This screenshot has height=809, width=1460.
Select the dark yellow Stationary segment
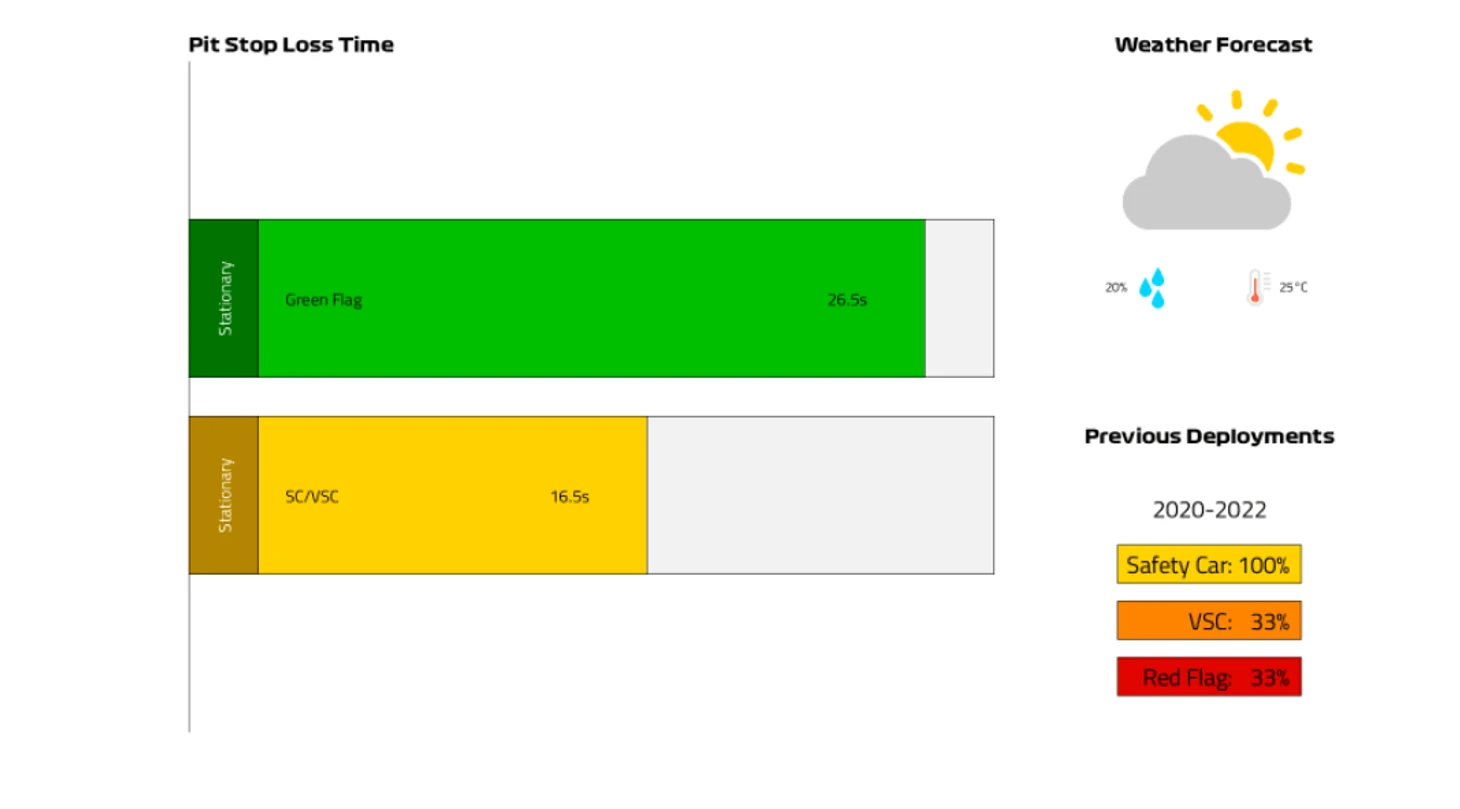click(224, 495)
